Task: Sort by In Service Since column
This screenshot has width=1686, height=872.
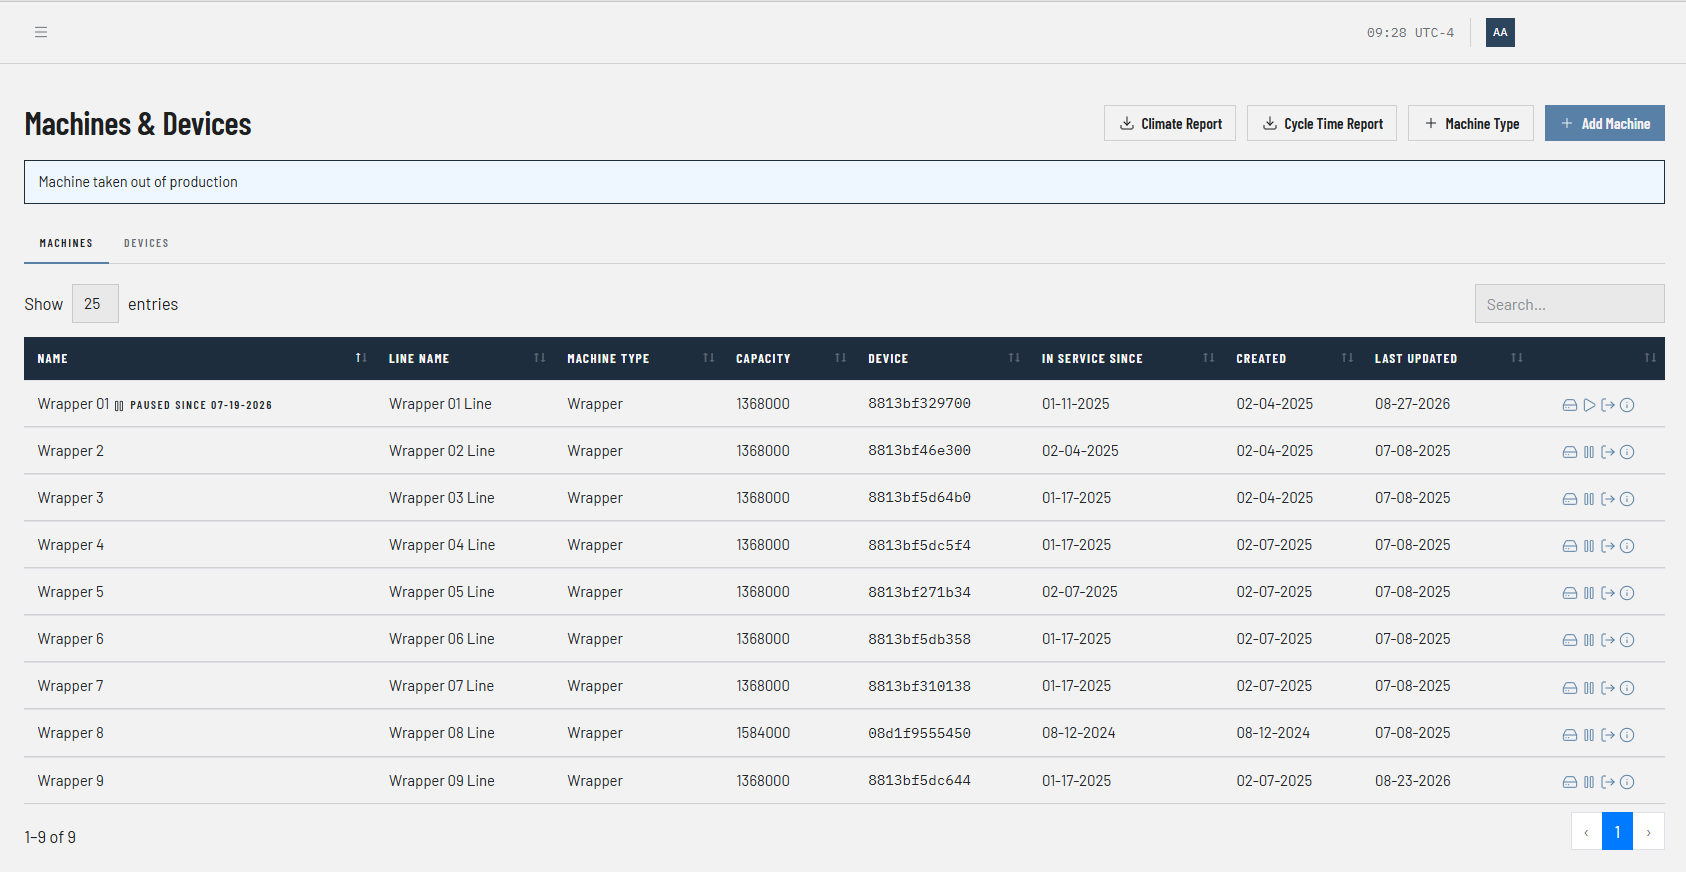Action: pyautogui.click(x=1126, y=358)
